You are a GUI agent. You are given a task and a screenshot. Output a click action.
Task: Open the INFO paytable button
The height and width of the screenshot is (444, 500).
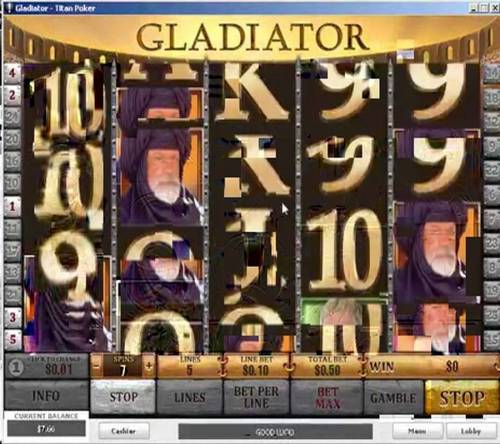click(46, 396)
